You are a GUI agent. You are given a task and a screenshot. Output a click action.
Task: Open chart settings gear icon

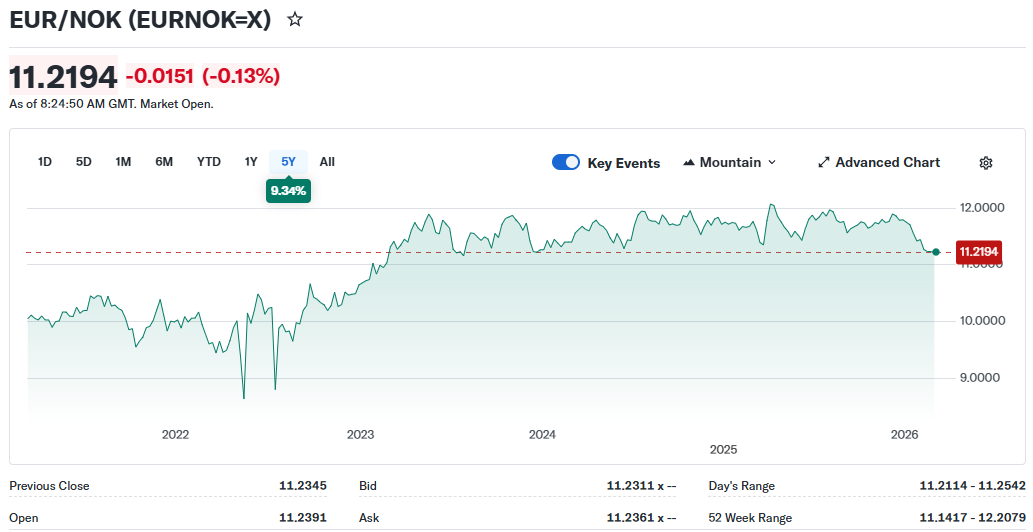[x=985, y=163]
